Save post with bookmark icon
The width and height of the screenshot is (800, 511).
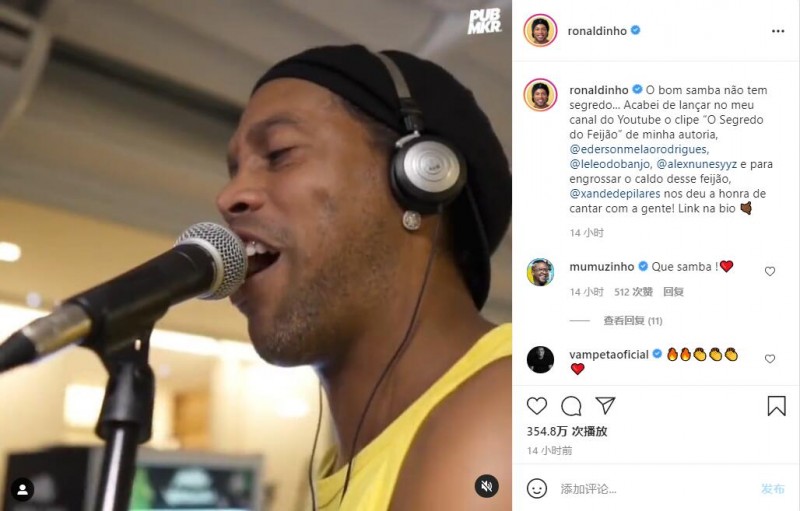click(x=776, y=406)
